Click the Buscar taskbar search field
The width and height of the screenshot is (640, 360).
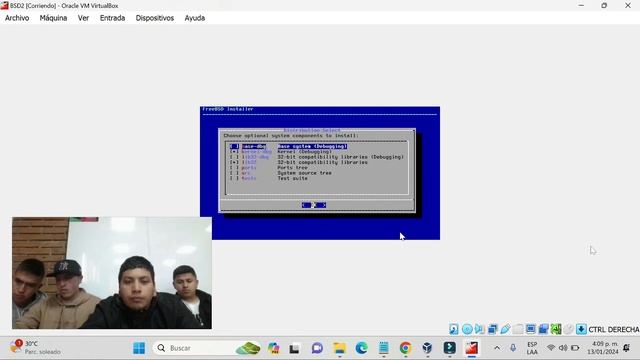206,348
